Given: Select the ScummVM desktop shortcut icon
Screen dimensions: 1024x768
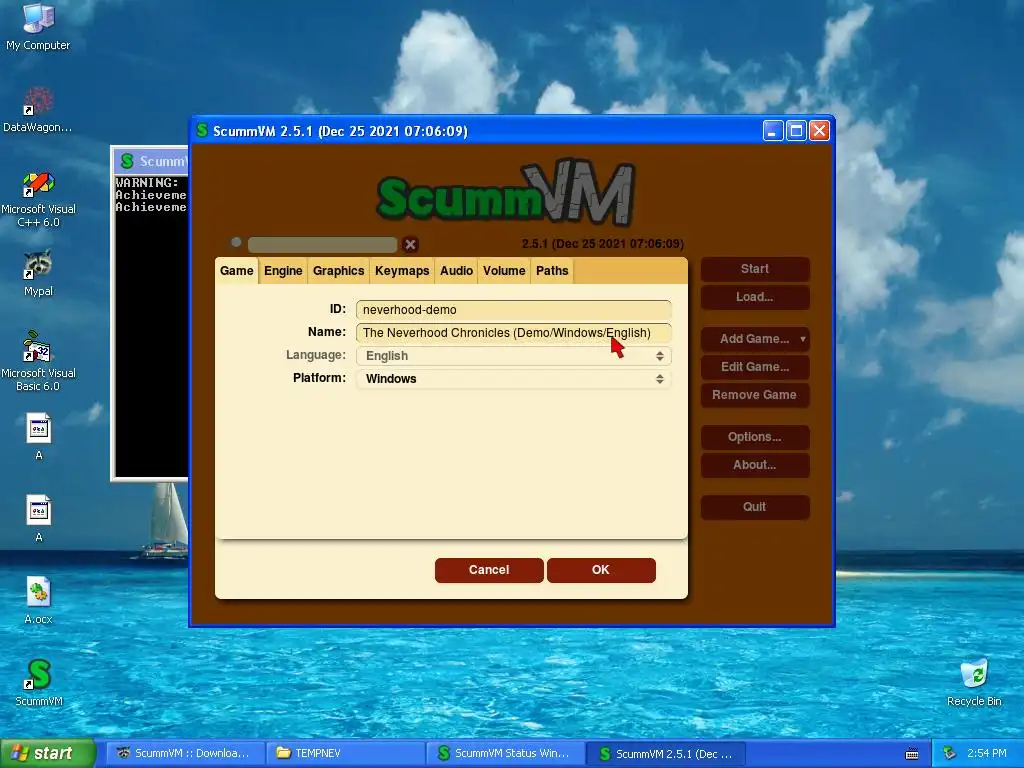Looking at the screenshot, I should pos(39,682).
